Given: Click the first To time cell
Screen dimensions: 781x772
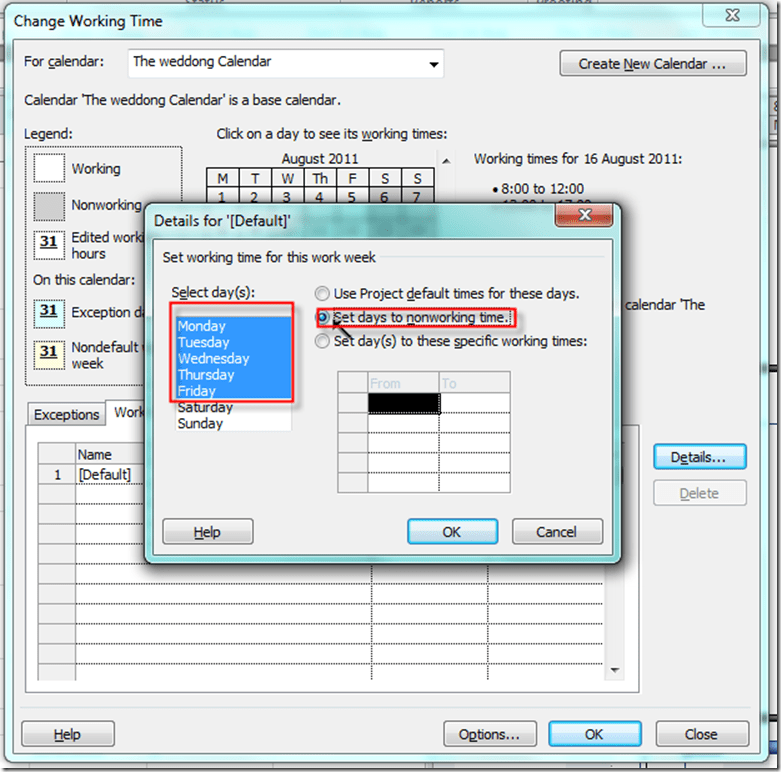Looking at the screenshot, I should point(474,402).
